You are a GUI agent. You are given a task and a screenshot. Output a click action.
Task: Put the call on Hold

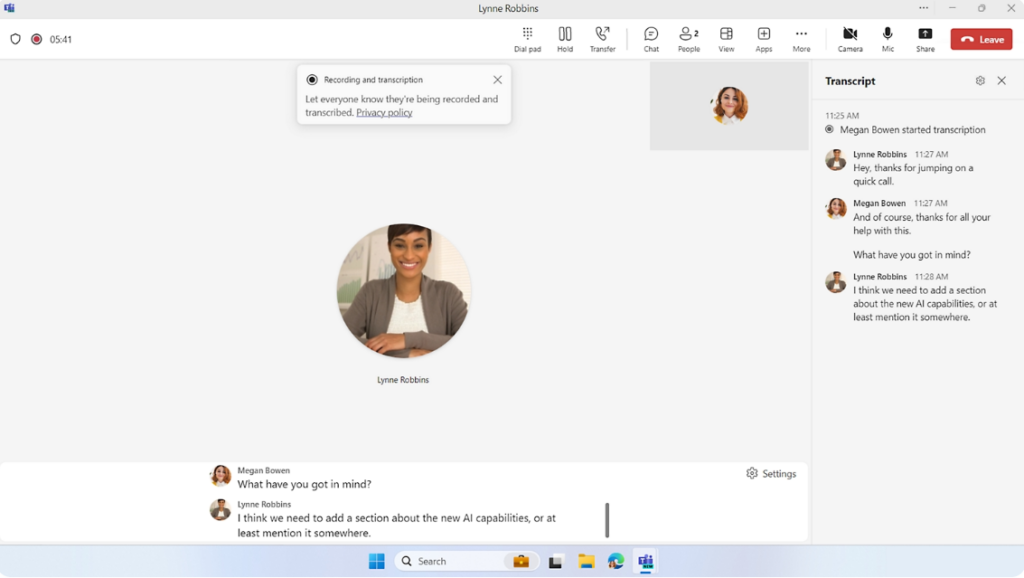click(x=565, y=39)
